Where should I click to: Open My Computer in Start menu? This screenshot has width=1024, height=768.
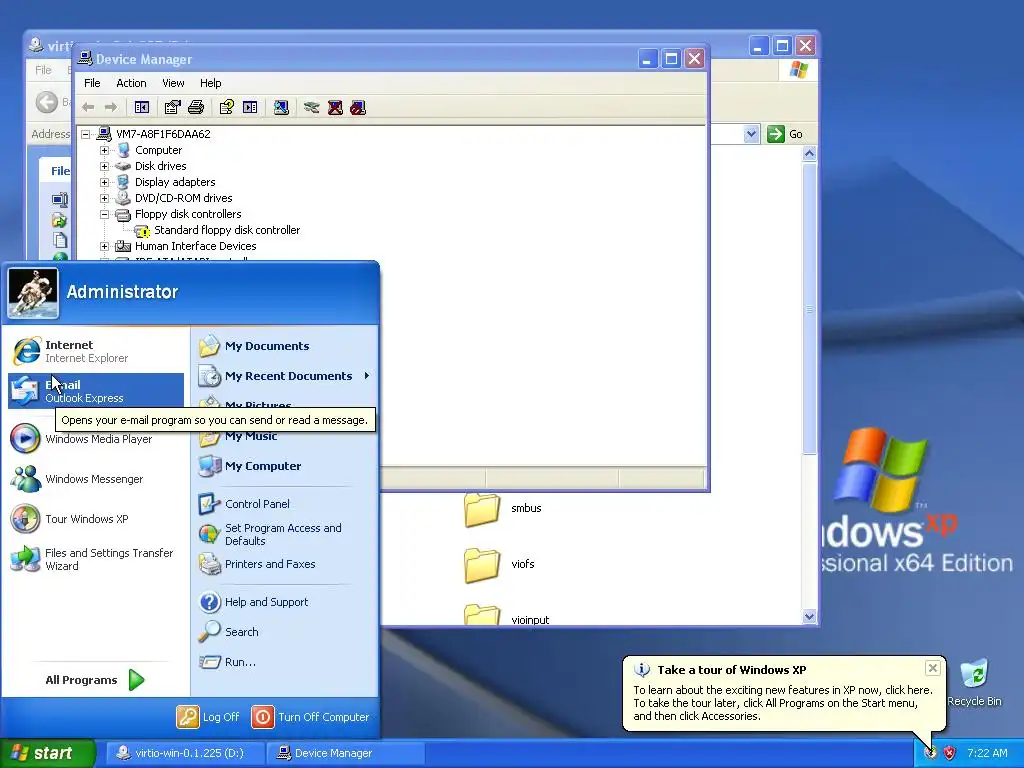point(285,466)
